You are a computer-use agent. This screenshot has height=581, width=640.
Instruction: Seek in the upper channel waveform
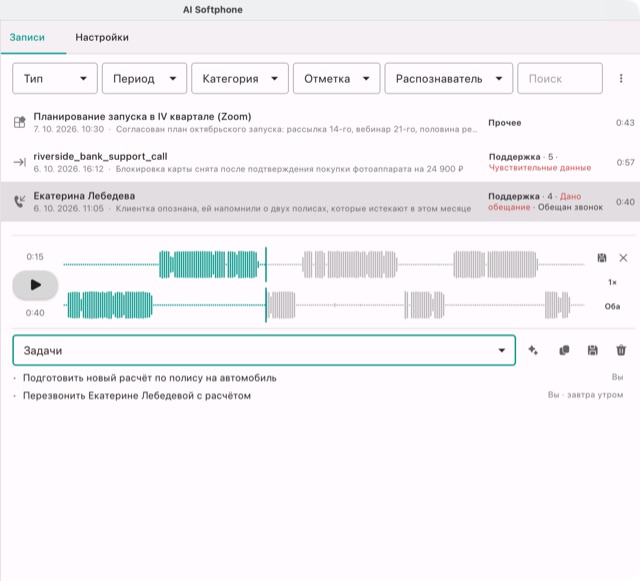(324, 265)
